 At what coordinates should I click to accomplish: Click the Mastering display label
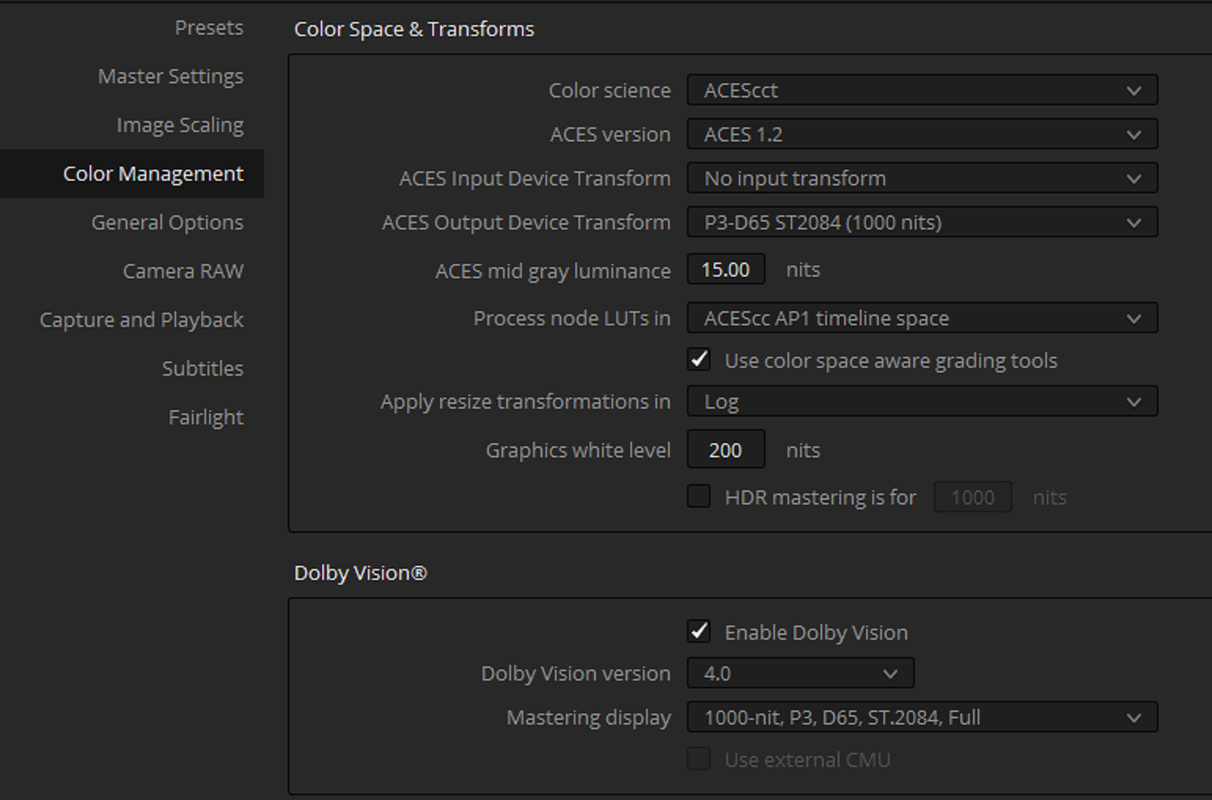click(x=588, y=718)
